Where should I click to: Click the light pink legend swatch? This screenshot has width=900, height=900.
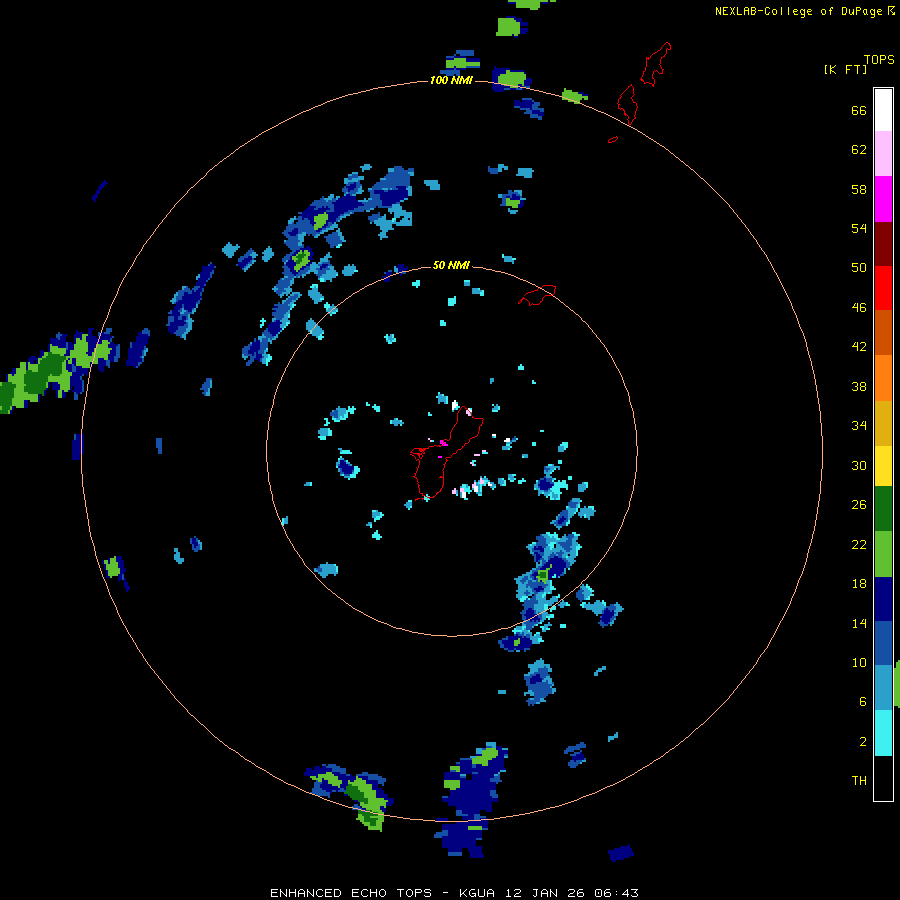(x=883, y=153)
